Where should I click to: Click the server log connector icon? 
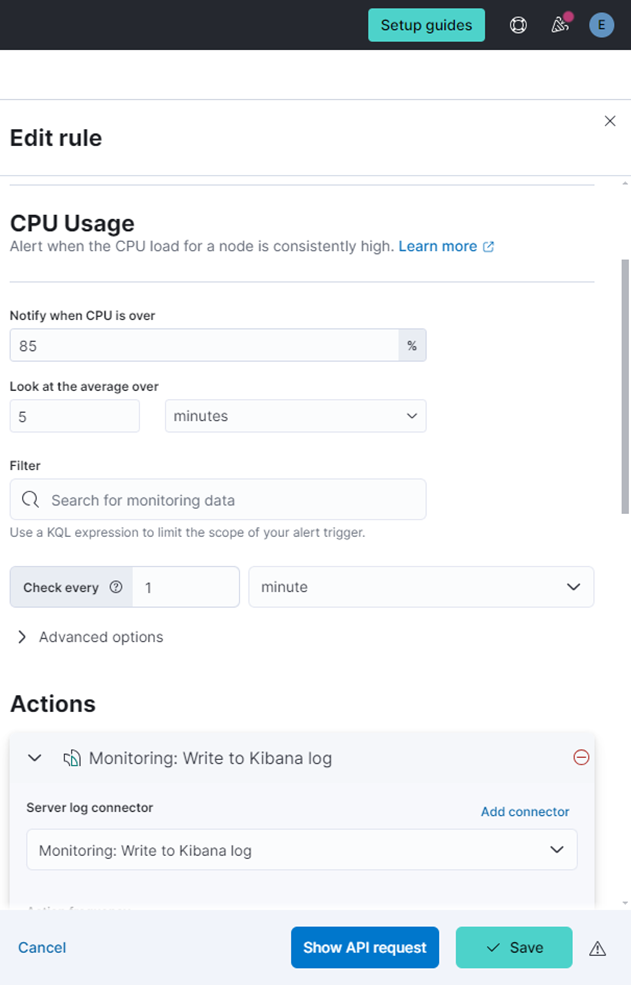pyautogui.click(x=71, y=758)
